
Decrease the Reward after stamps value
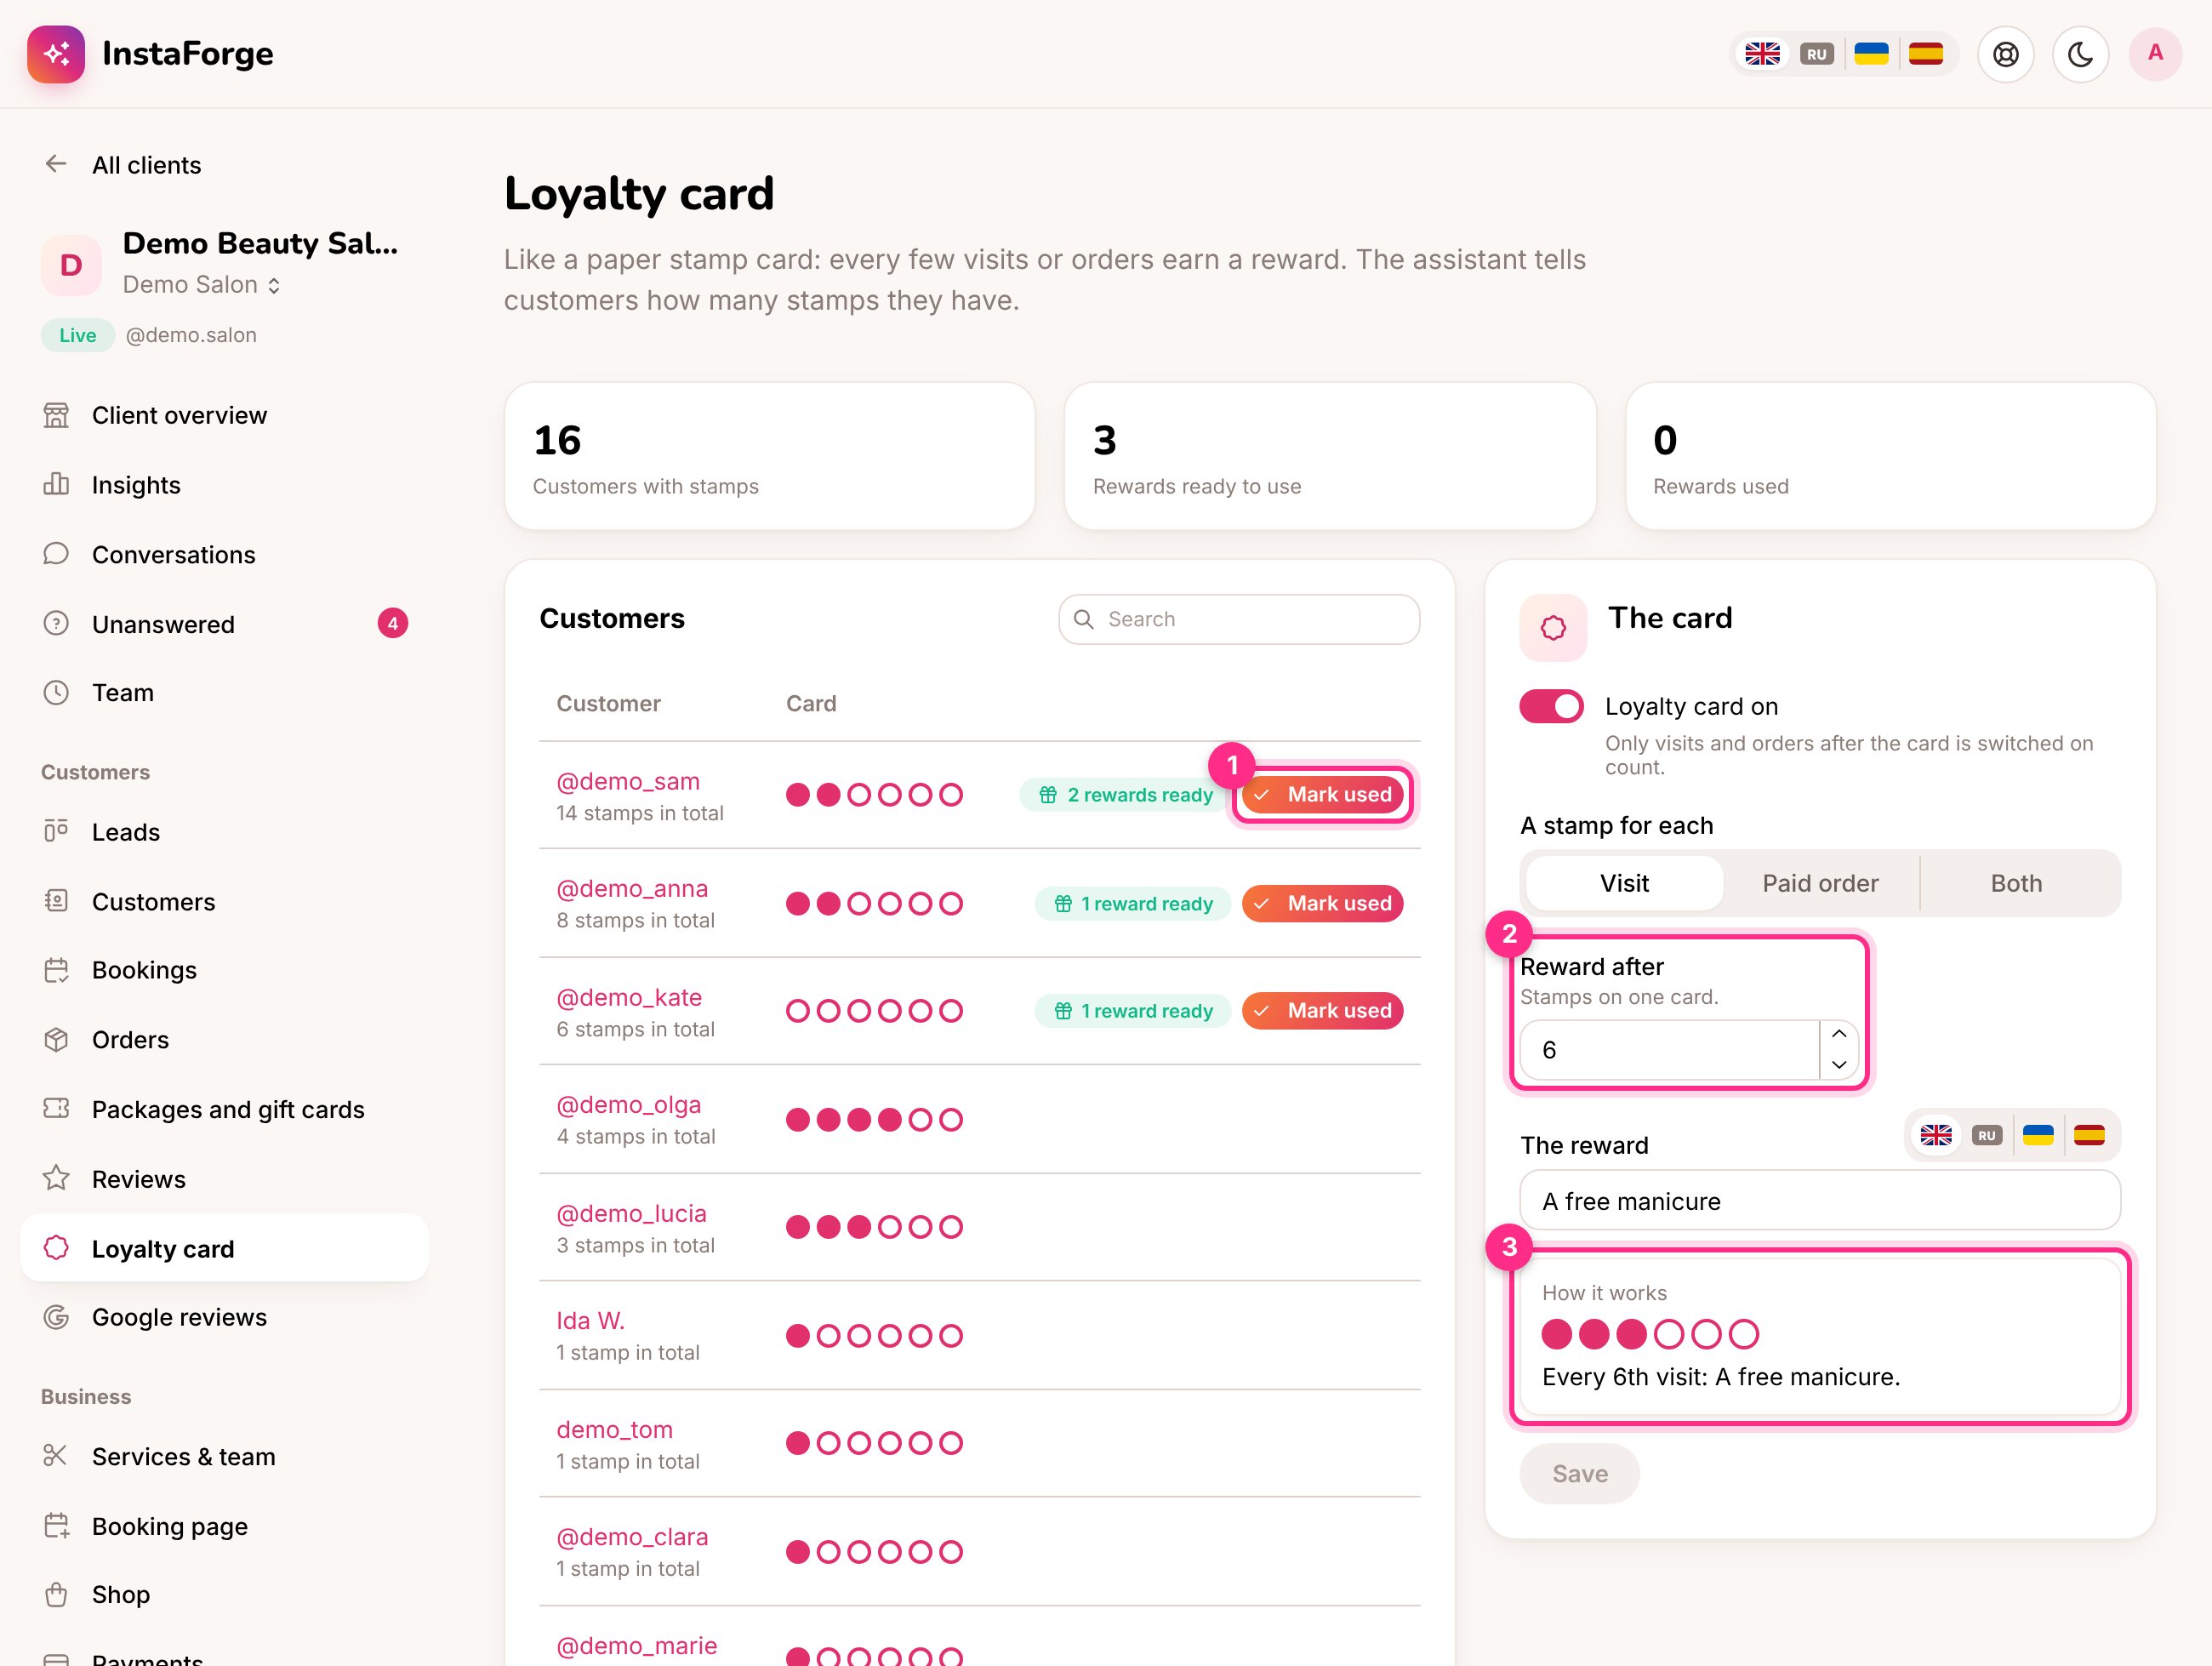1838,1065
